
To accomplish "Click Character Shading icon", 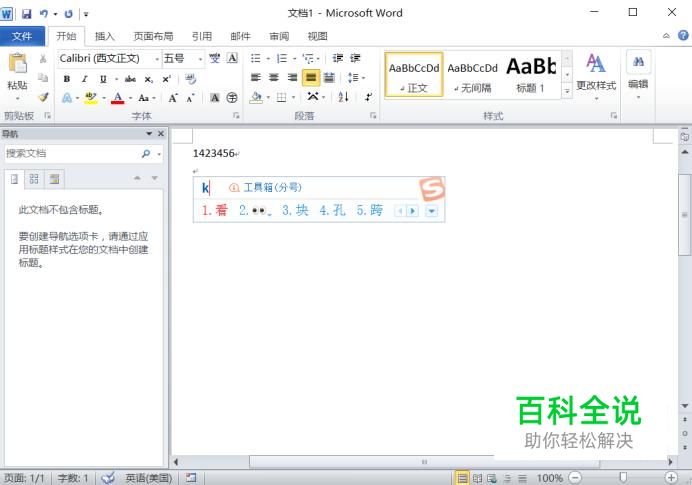I will coord(214,98).
